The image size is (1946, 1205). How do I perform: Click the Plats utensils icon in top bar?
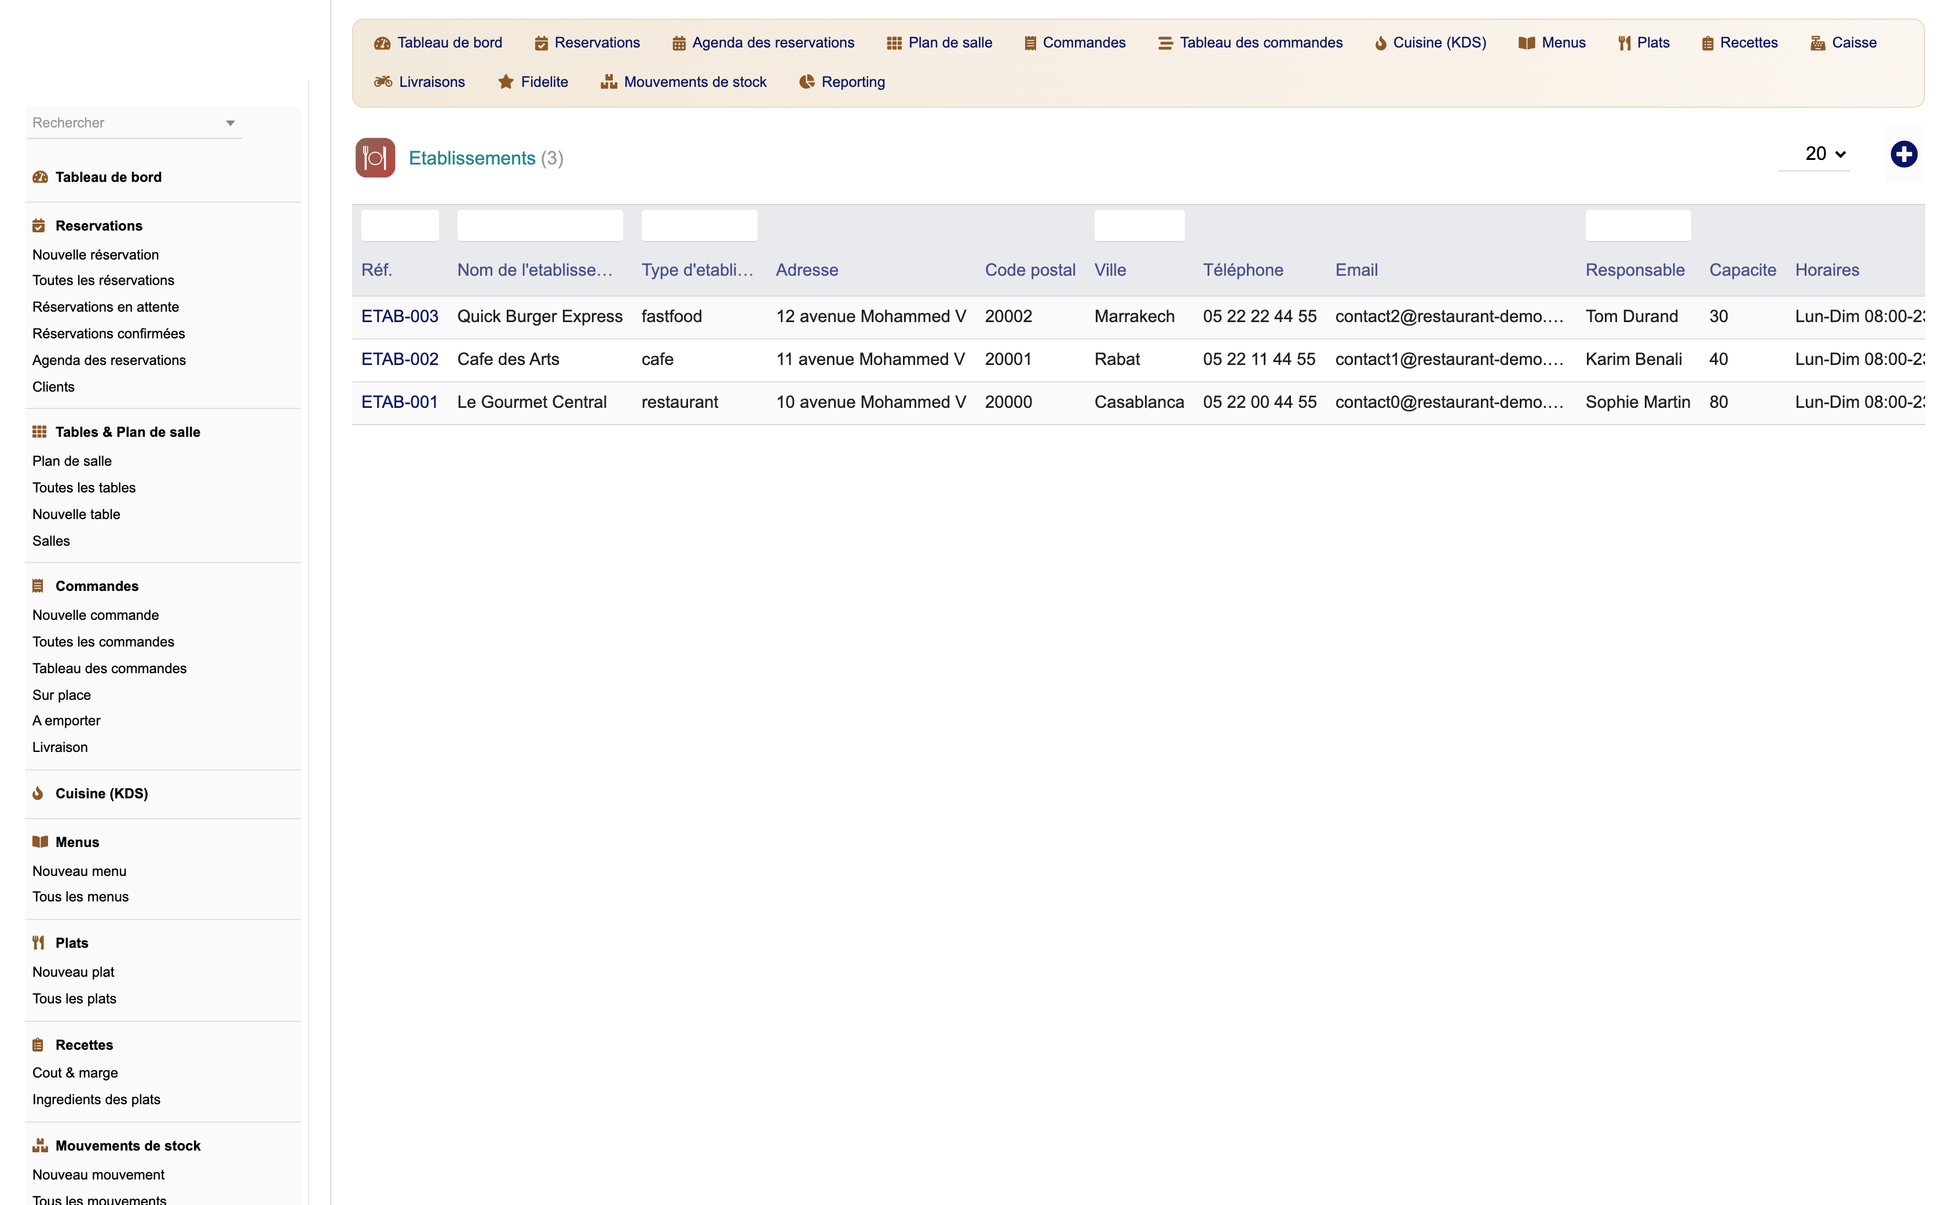(x=1624, y=43)
